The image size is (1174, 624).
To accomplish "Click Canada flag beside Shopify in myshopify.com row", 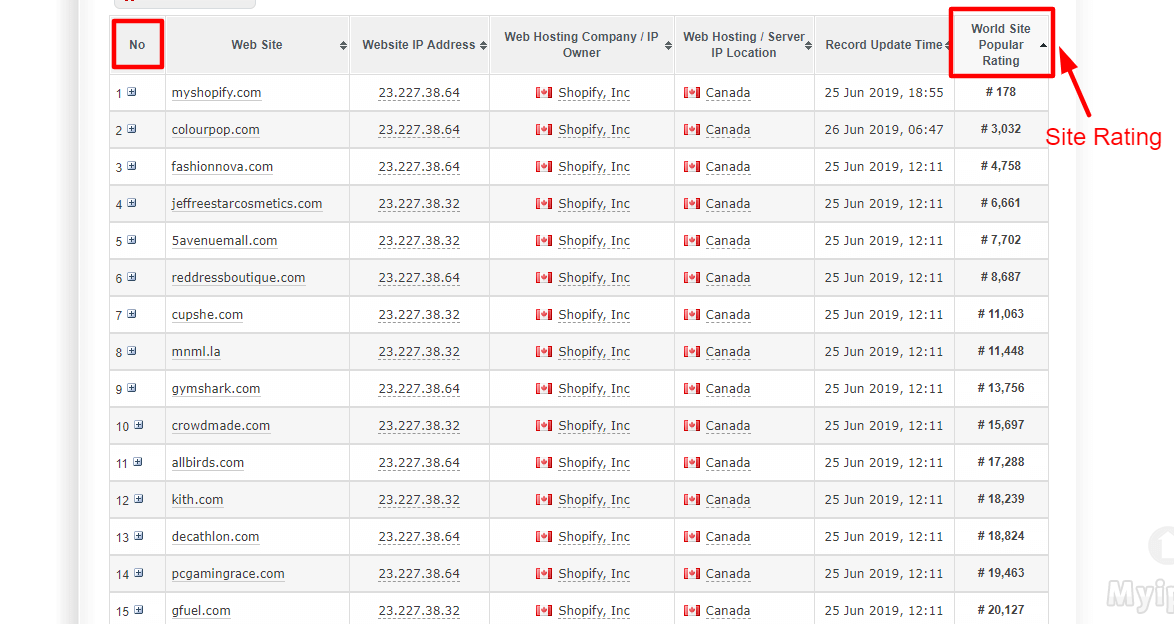I will click(544, 93).
